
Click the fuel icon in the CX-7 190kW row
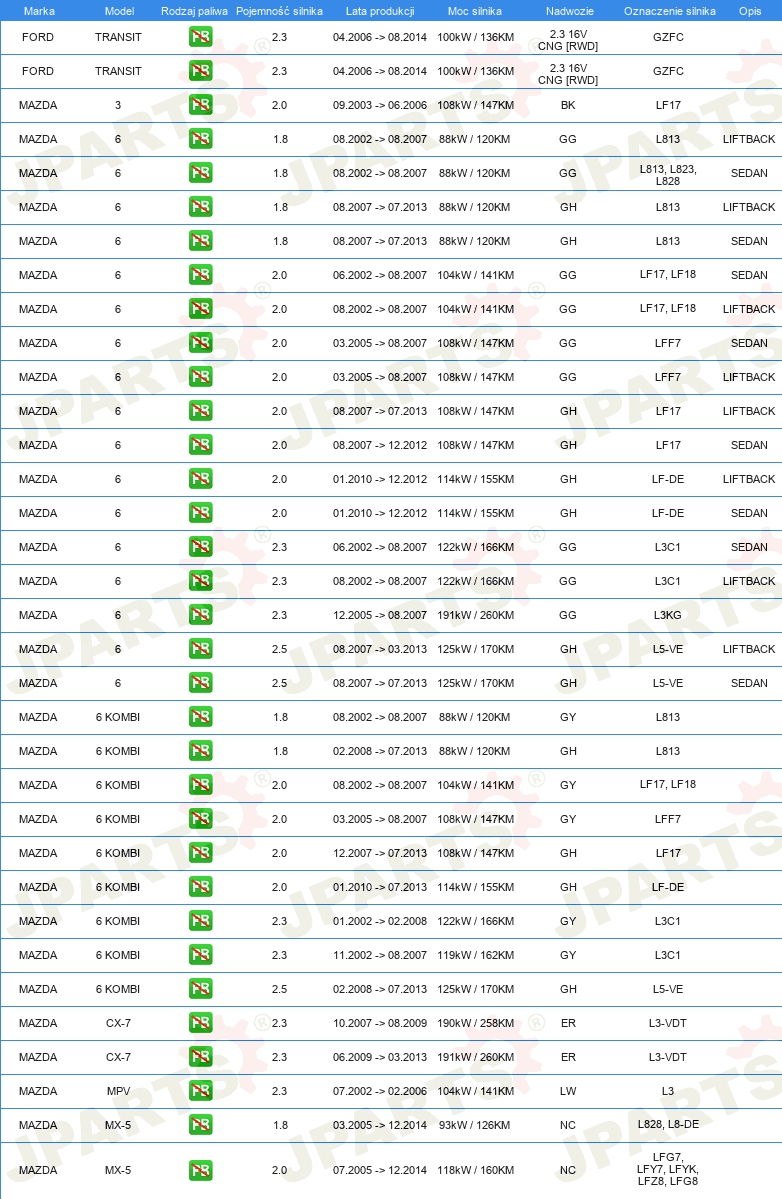[200, 1022]
